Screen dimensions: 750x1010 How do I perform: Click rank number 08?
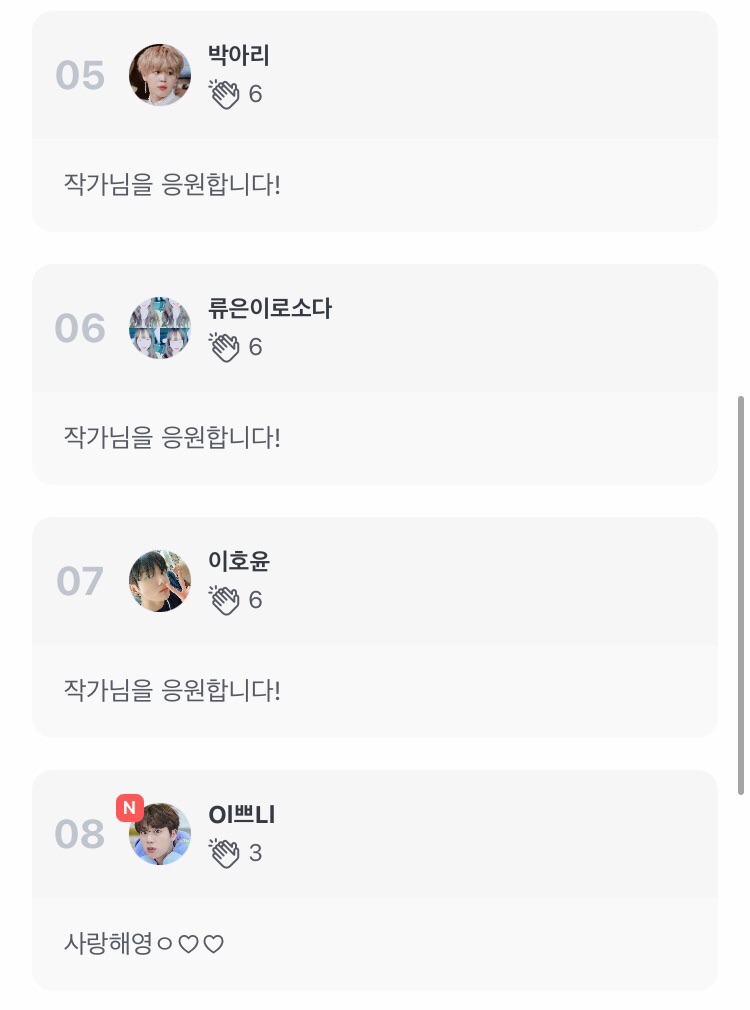click(x=80, y=835)
